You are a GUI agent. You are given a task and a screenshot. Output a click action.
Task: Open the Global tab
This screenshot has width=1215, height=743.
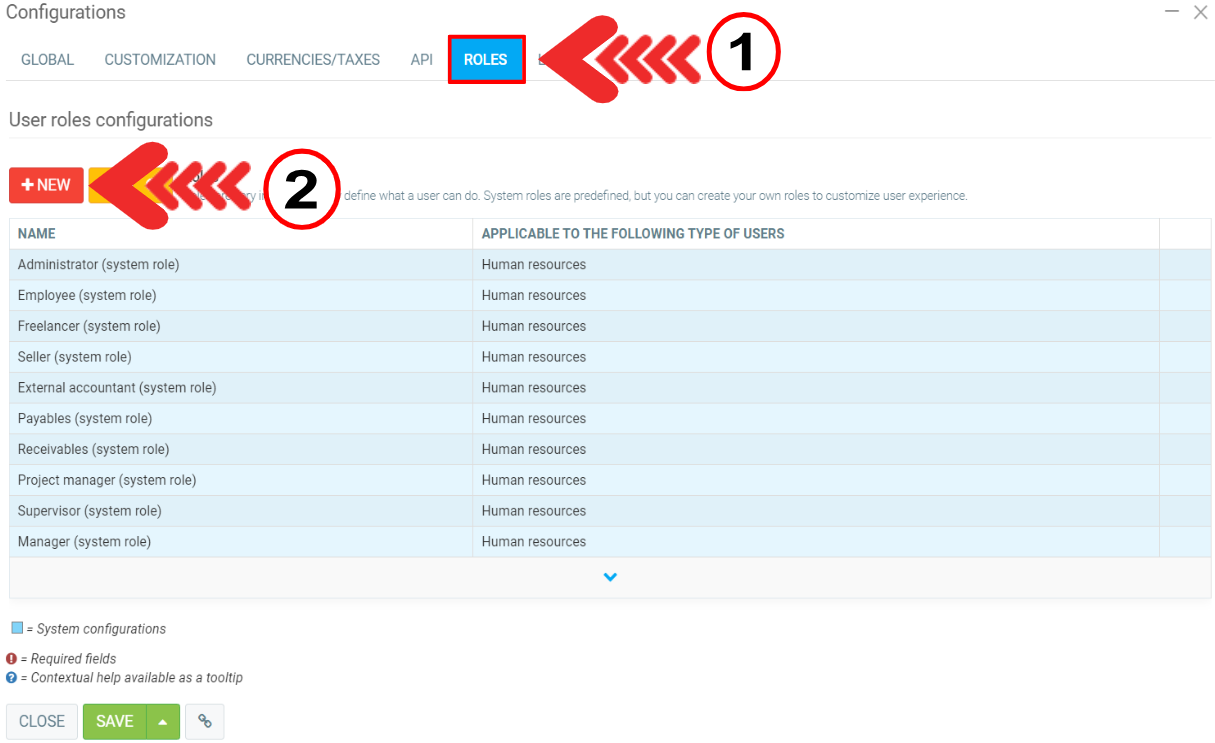[47, 60]
